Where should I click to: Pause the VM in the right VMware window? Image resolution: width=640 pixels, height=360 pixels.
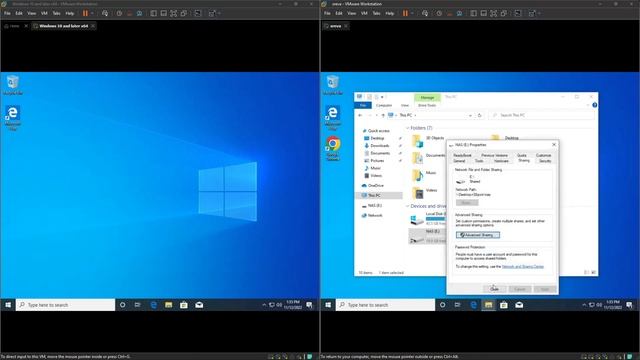tap(405, 13)
